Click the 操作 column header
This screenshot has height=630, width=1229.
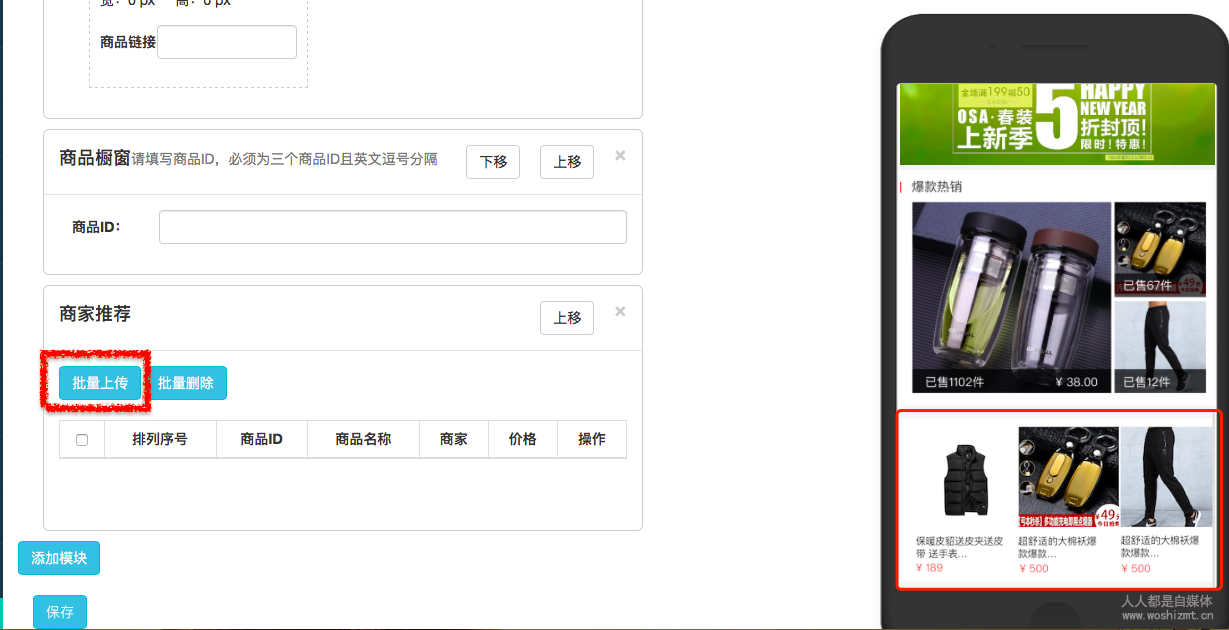592,439
